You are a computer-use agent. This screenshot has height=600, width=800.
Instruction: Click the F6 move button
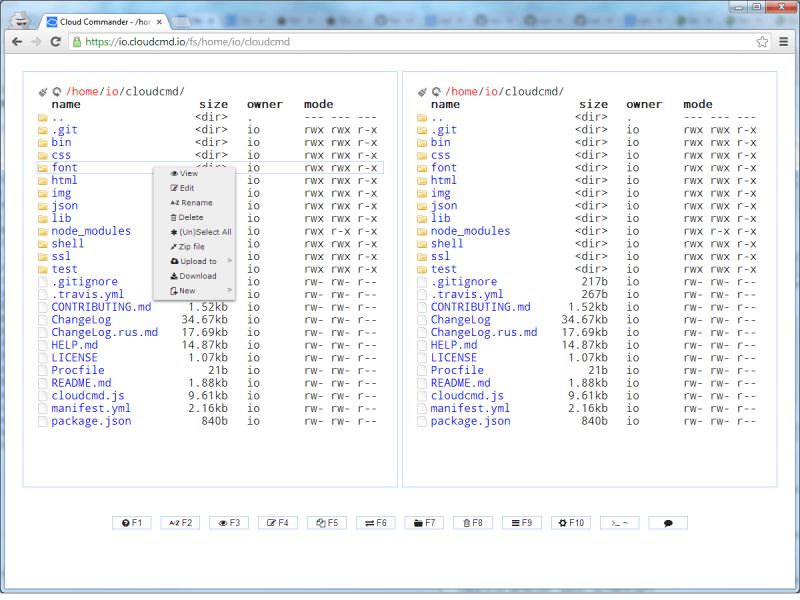pos(376,522)
